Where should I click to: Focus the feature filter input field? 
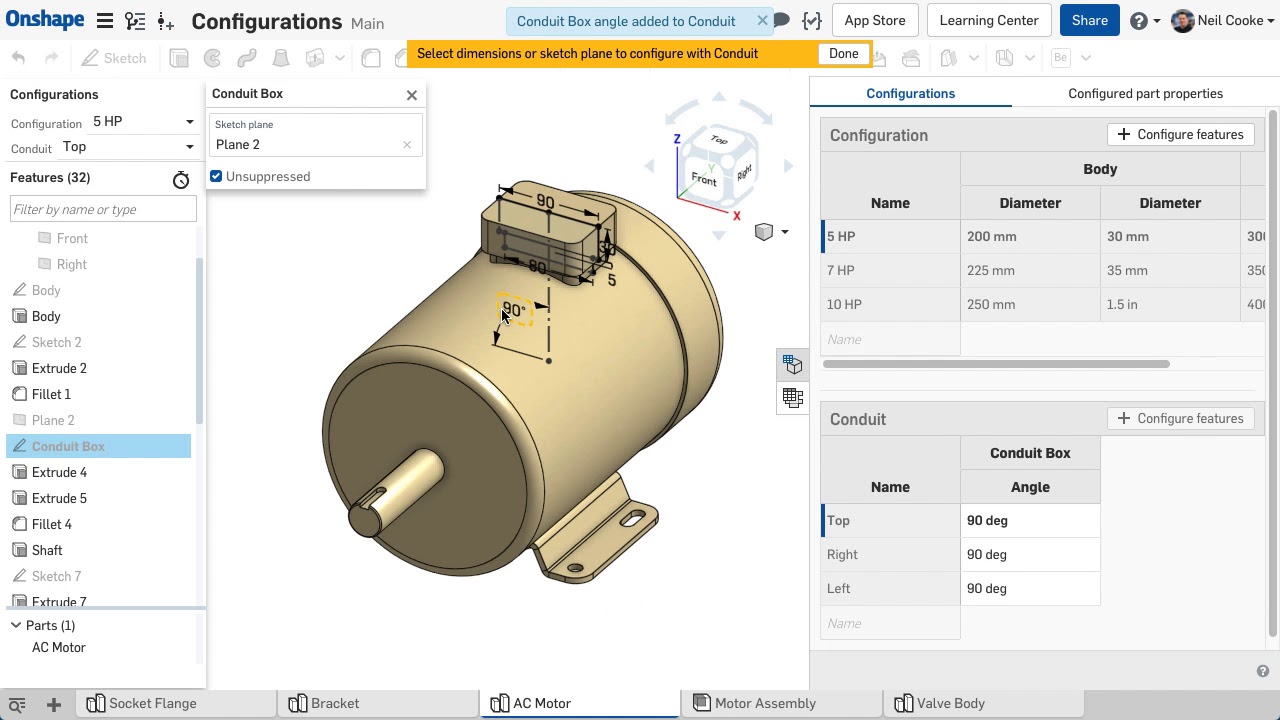[103, 209]
